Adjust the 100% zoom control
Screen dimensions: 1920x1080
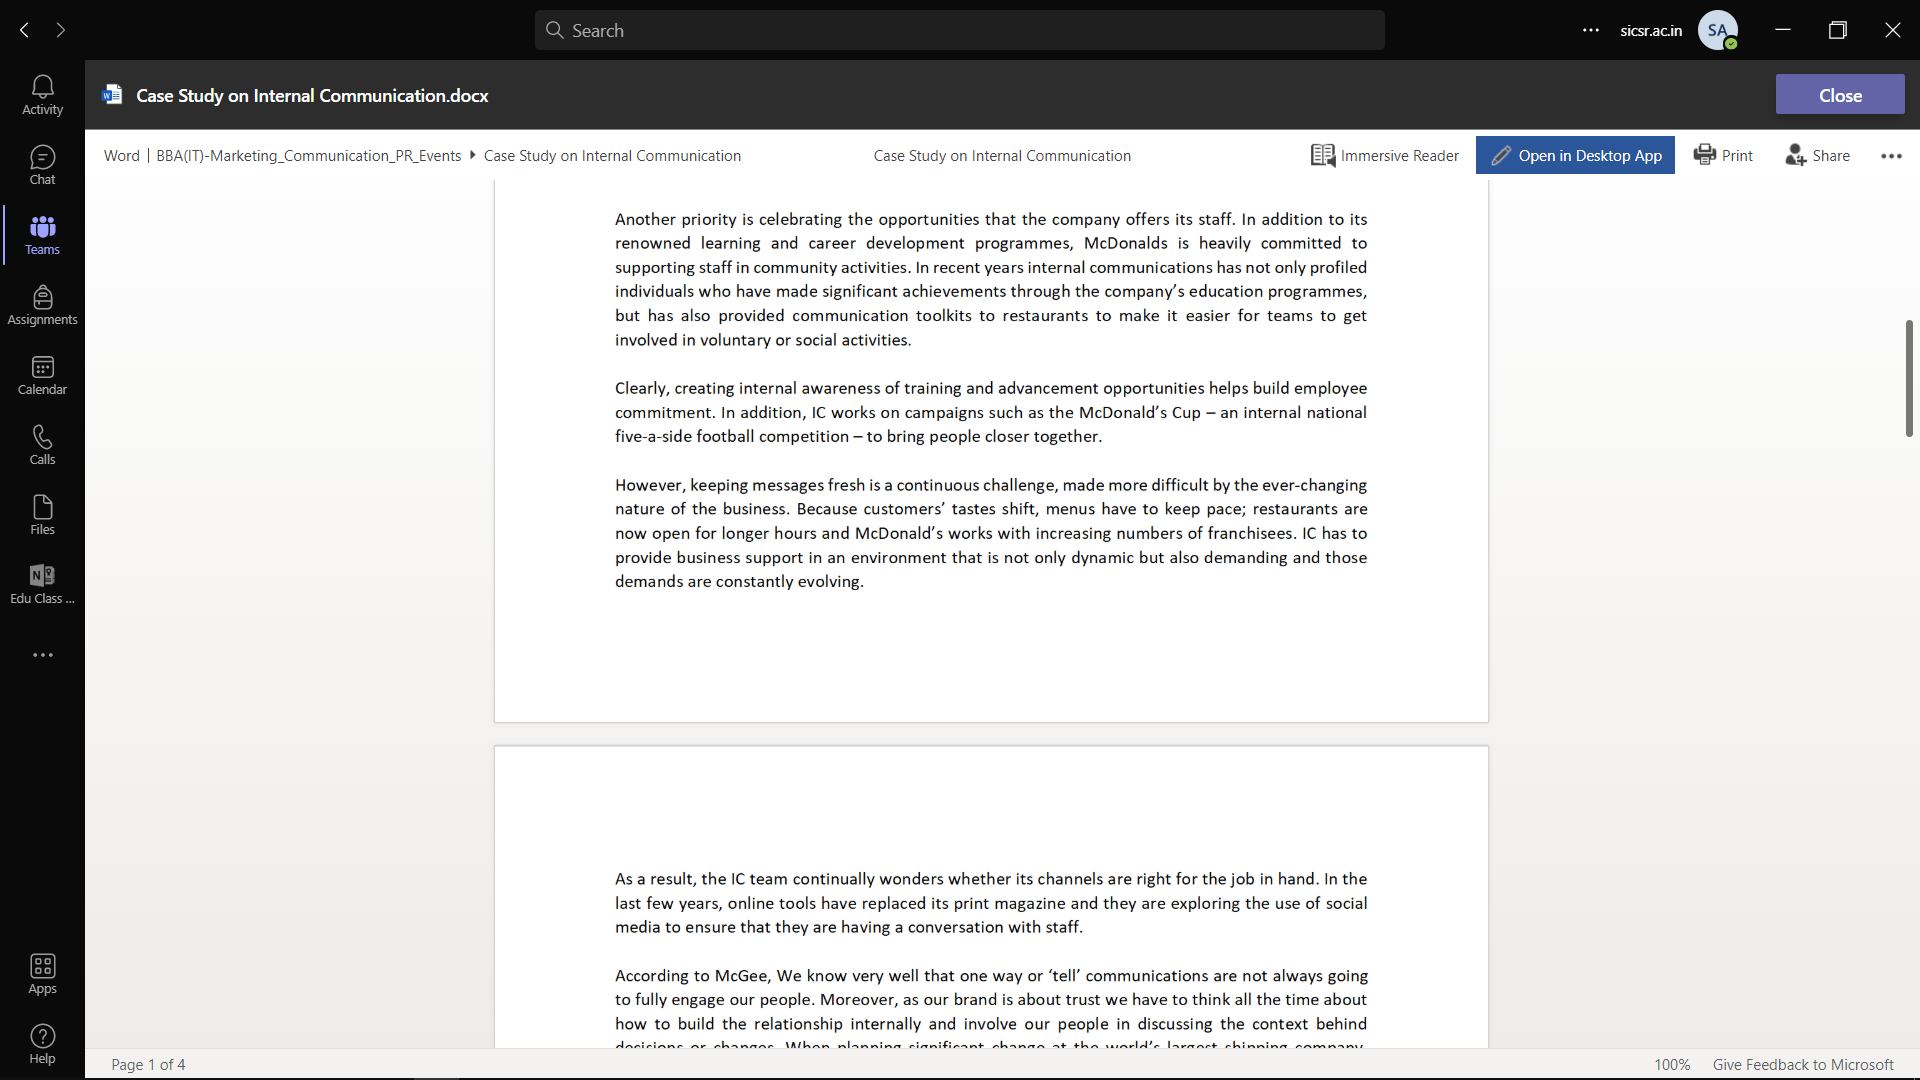[x=1672, y=1064]
